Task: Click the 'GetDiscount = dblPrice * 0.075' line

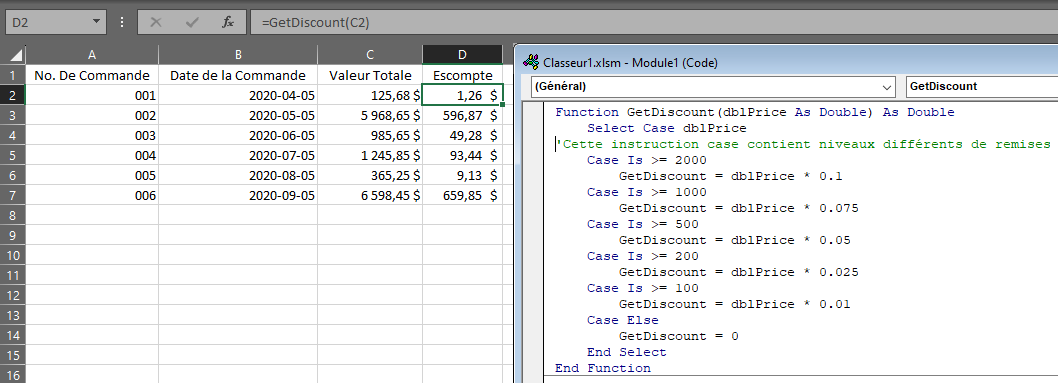Action: tap(739, 208)
